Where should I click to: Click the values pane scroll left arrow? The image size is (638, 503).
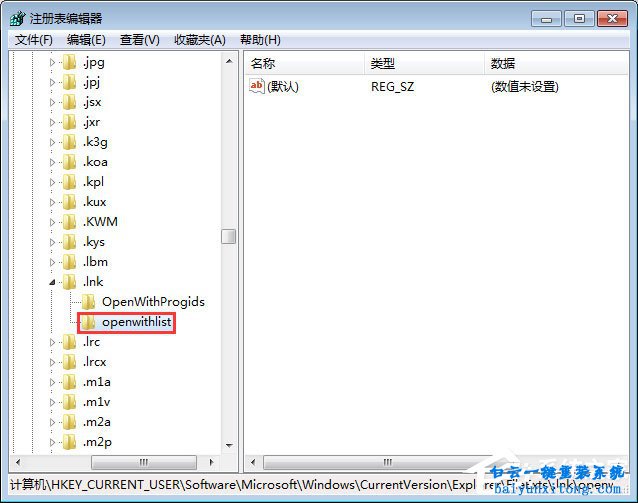tap(253, 462)
